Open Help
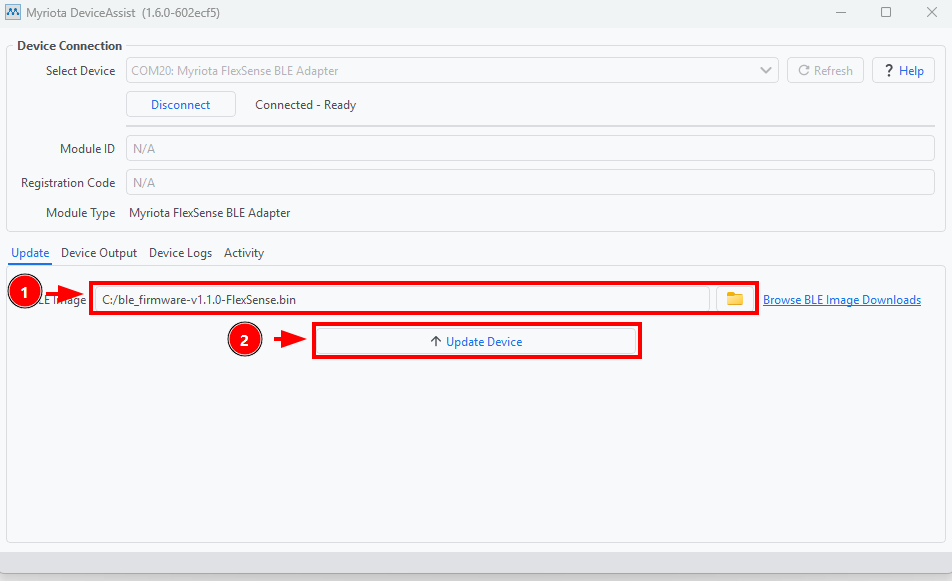The image size is (952, 581). (903, 70)
